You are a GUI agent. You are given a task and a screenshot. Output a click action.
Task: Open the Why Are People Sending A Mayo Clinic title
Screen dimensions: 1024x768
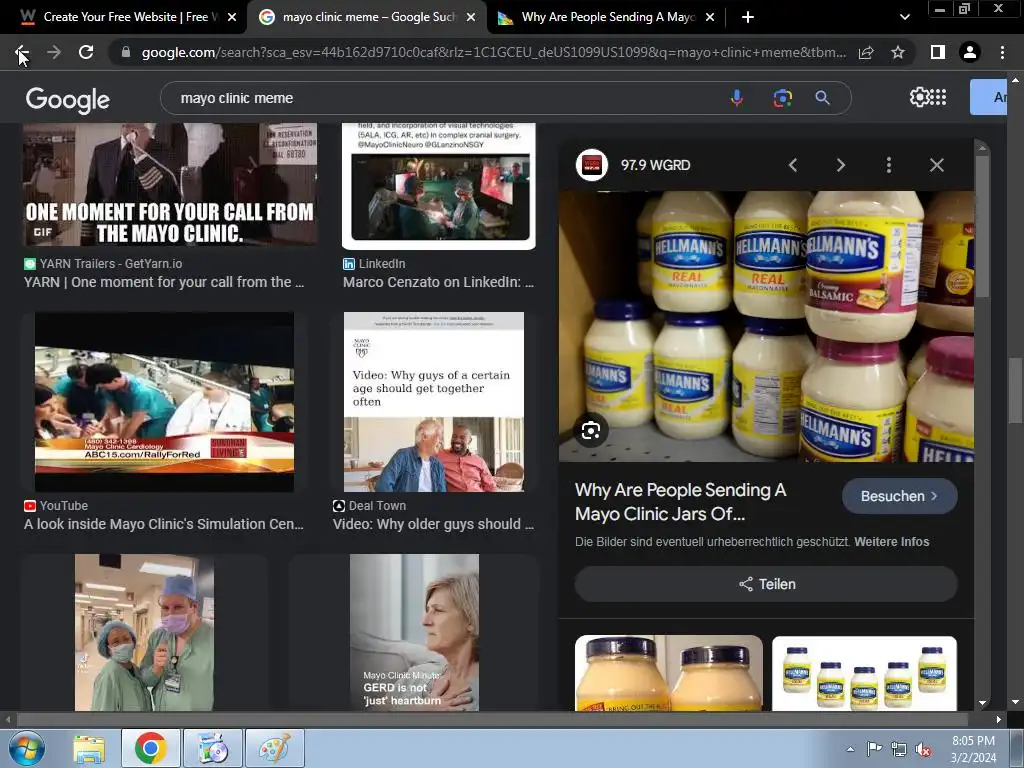point(680,502)
